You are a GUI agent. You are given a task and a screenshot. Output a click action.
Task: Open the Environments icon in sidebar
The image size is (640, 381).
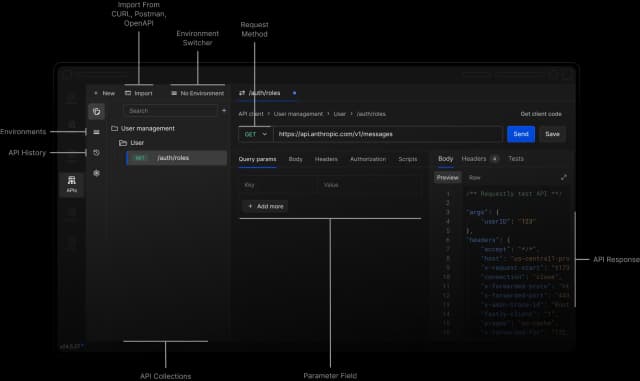click(x=96, y=132)
